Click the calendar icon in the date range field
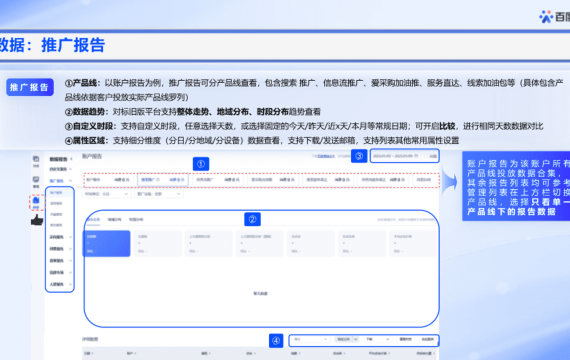Screen dimensions: 570x360 [417, 156]
